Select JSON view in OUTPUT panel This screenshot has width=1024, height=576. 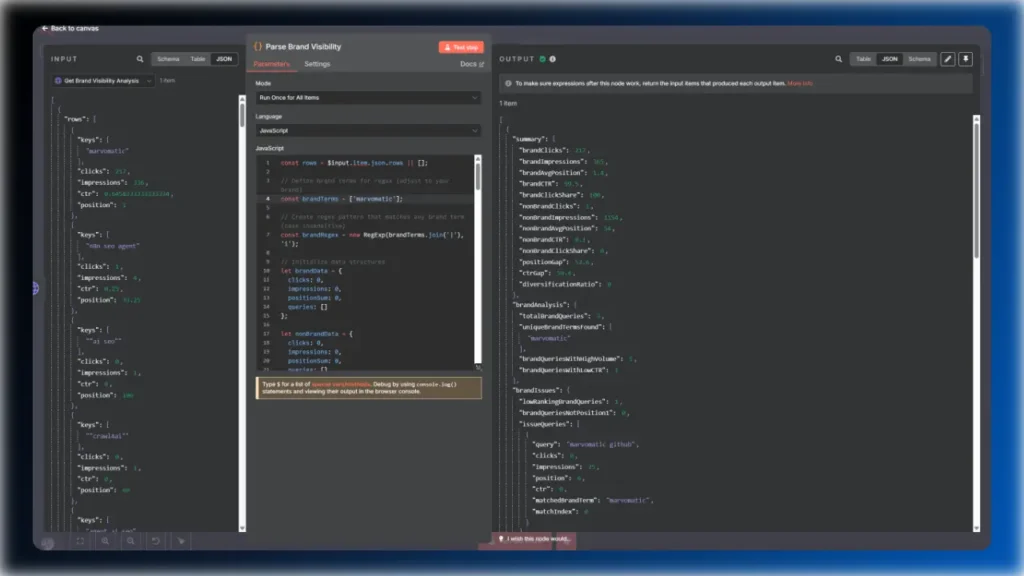tap(889, 59)
